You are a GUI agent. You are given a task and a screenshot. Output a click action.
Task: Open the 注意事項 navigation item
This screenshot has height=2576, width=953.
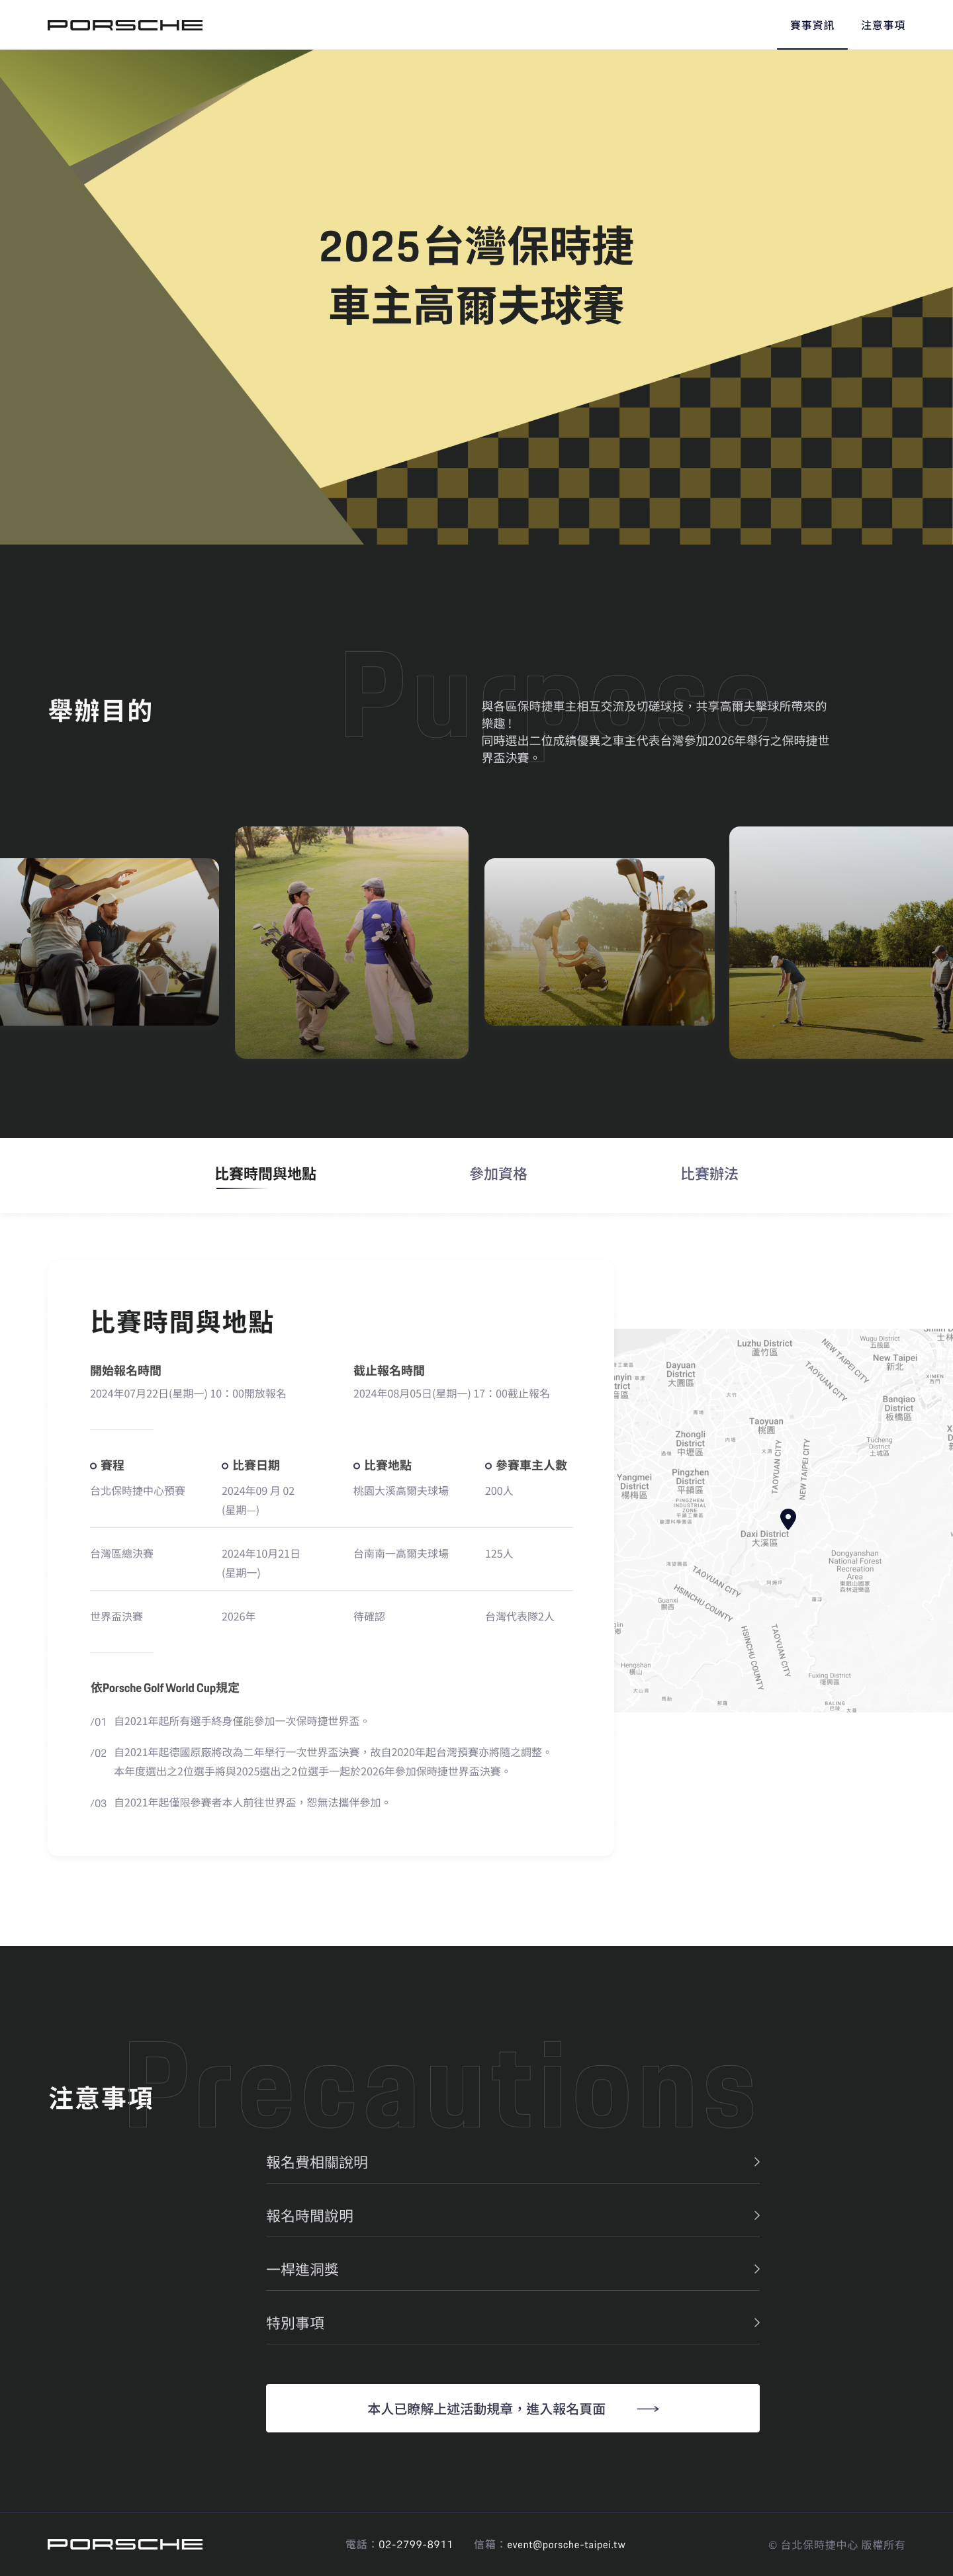pos(883,25)
